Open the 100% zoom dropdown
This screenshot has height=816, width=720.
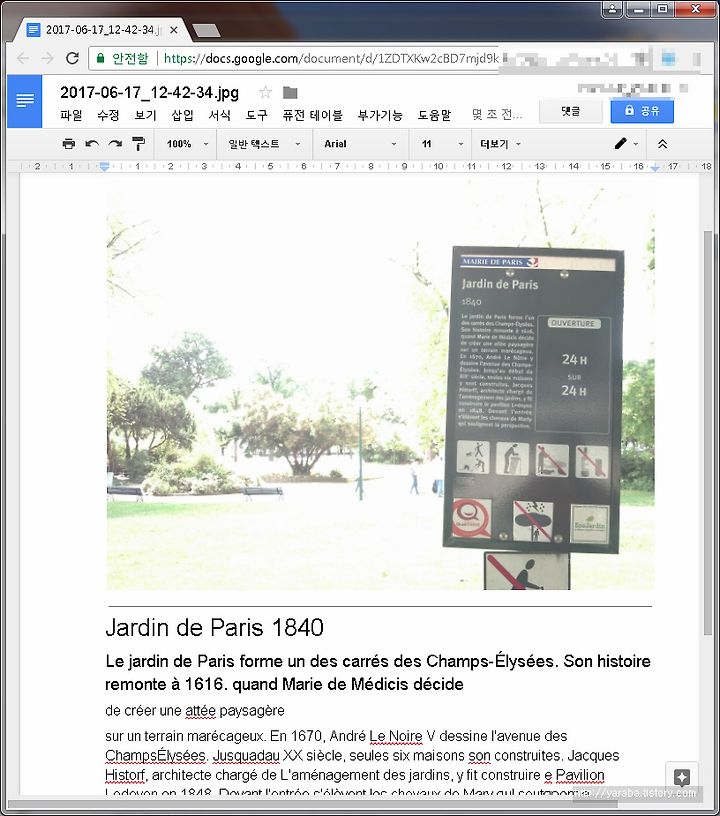click(187, 144)
